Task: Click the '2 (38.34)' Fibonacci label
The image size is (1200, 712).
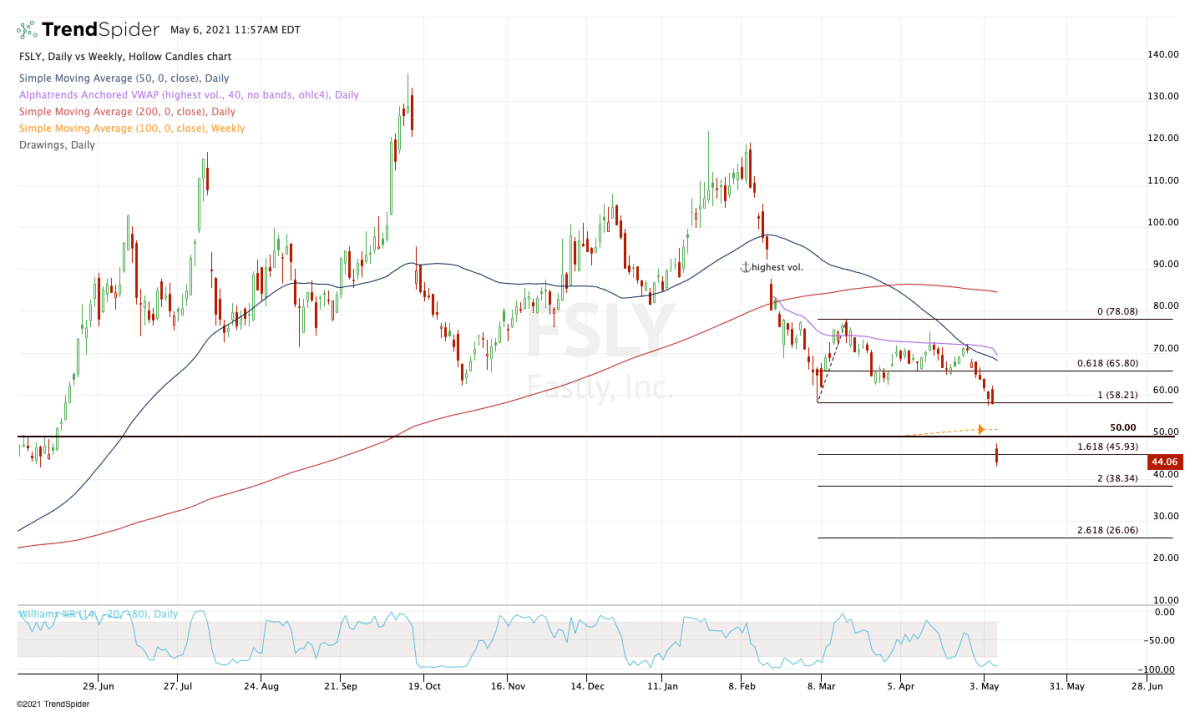Action: tap(1118, 479)
